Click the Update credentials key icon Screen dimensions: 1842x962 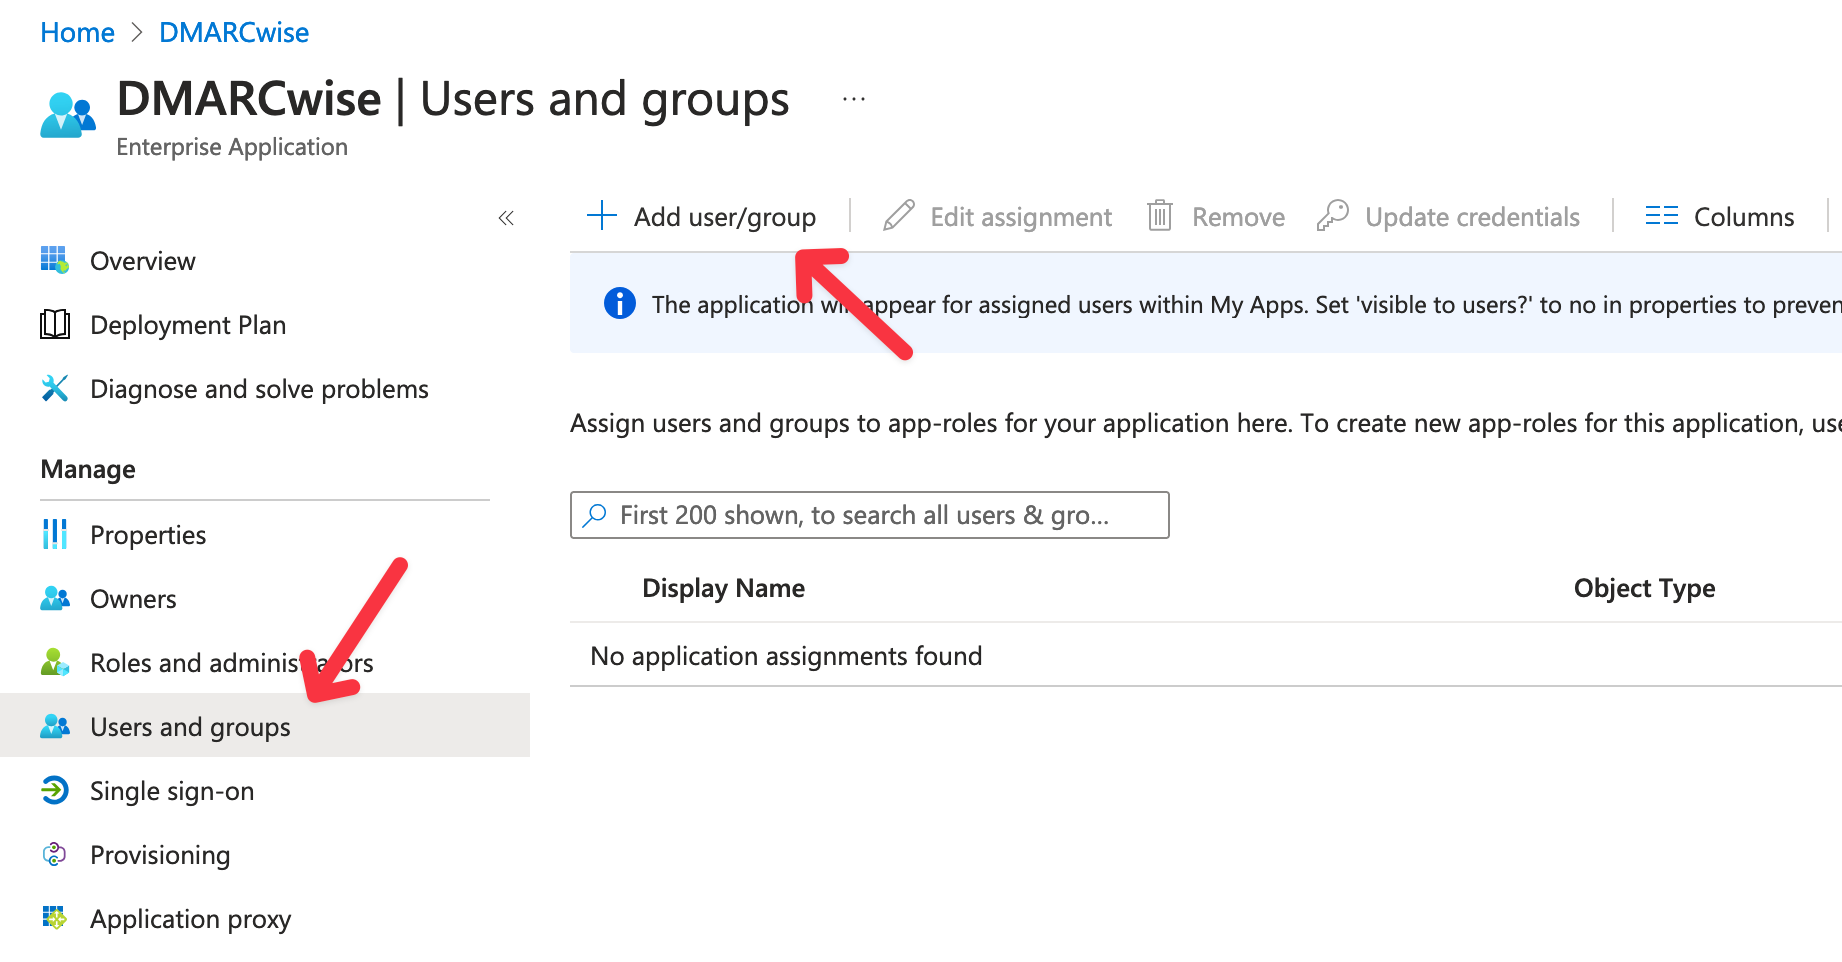1332,216
